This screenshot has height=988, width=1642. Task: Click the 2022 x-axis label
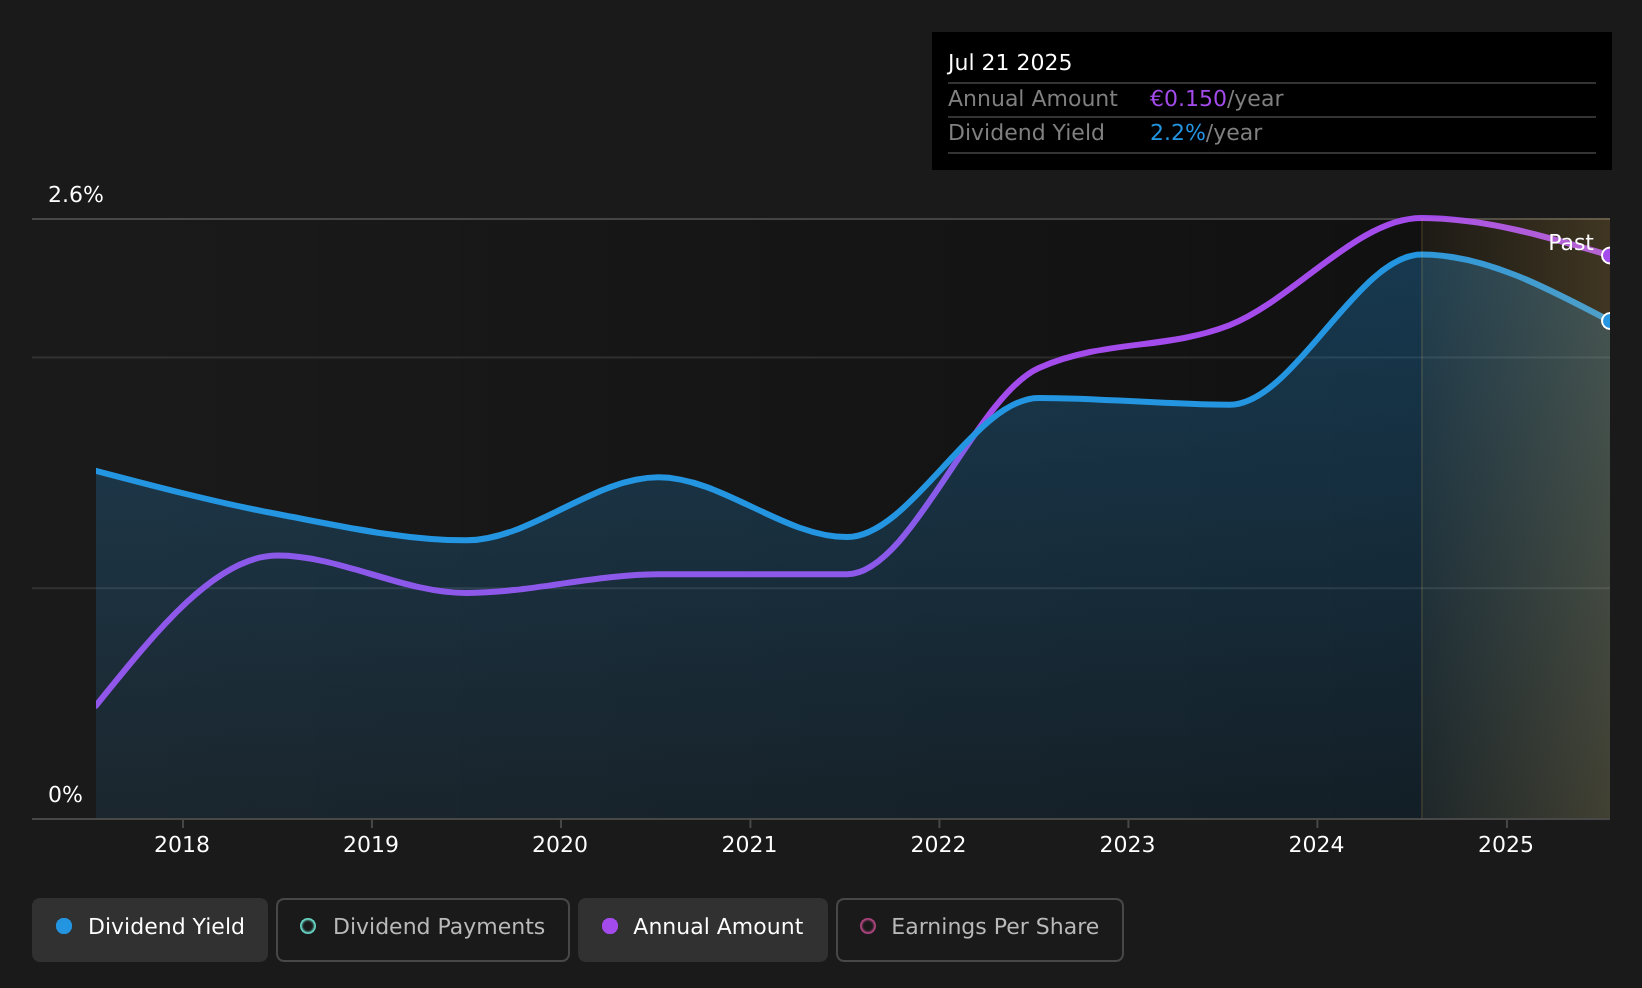[938, 845]
